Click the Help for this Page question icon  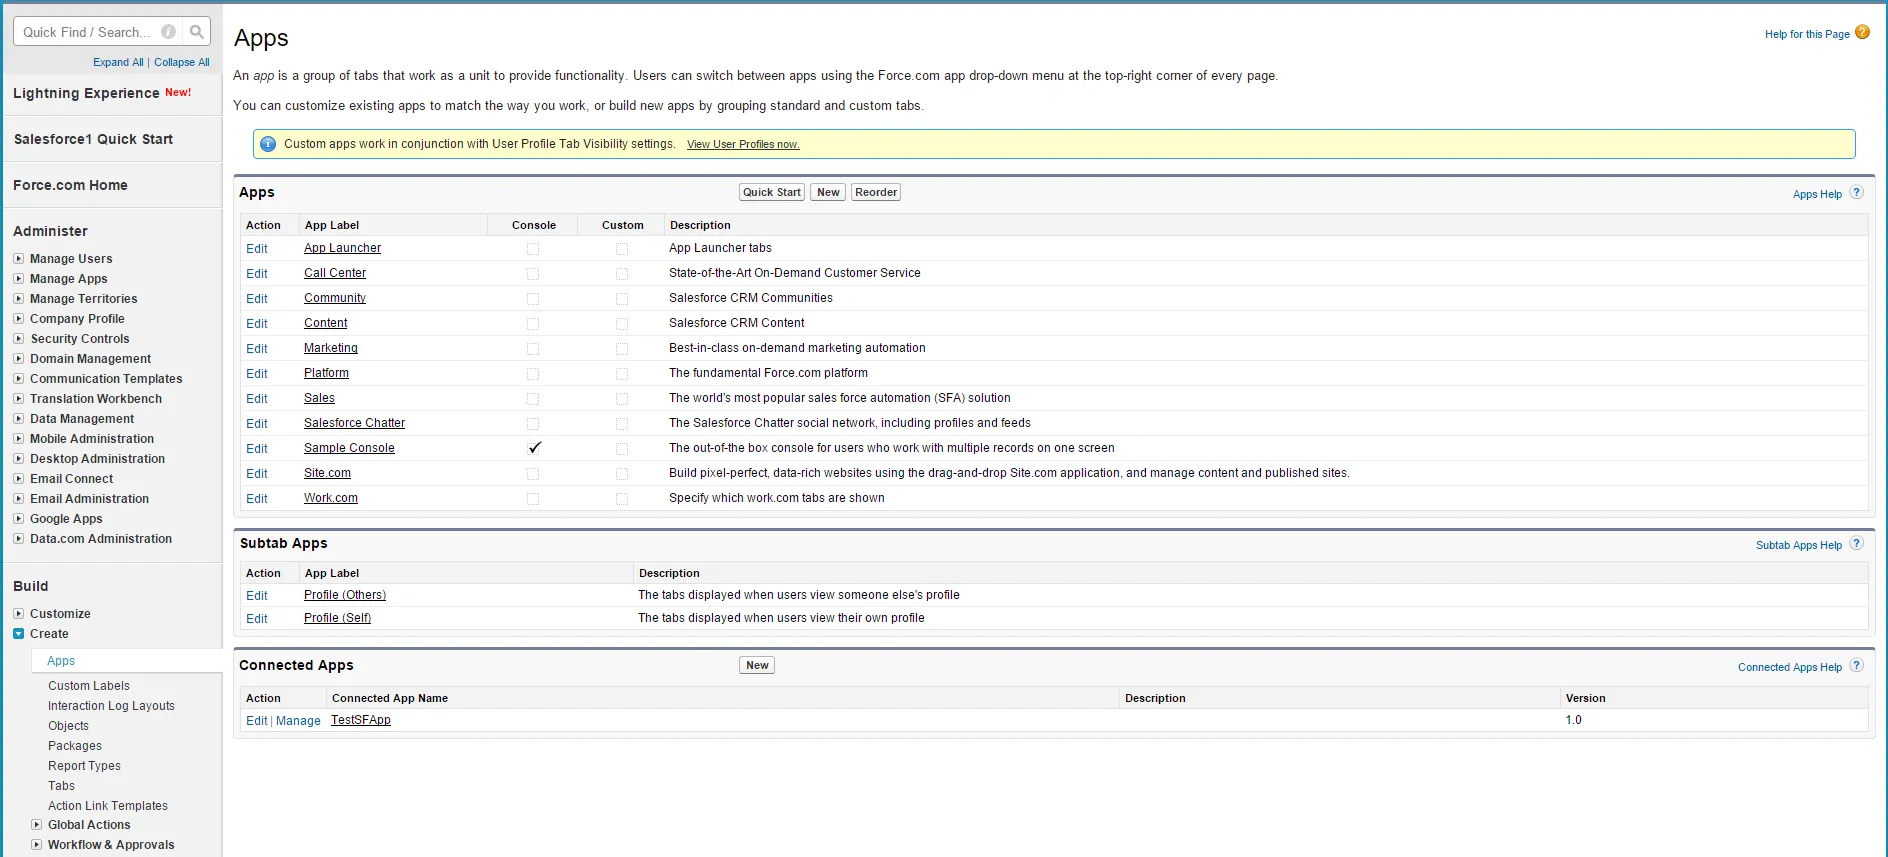(1862, 32)
